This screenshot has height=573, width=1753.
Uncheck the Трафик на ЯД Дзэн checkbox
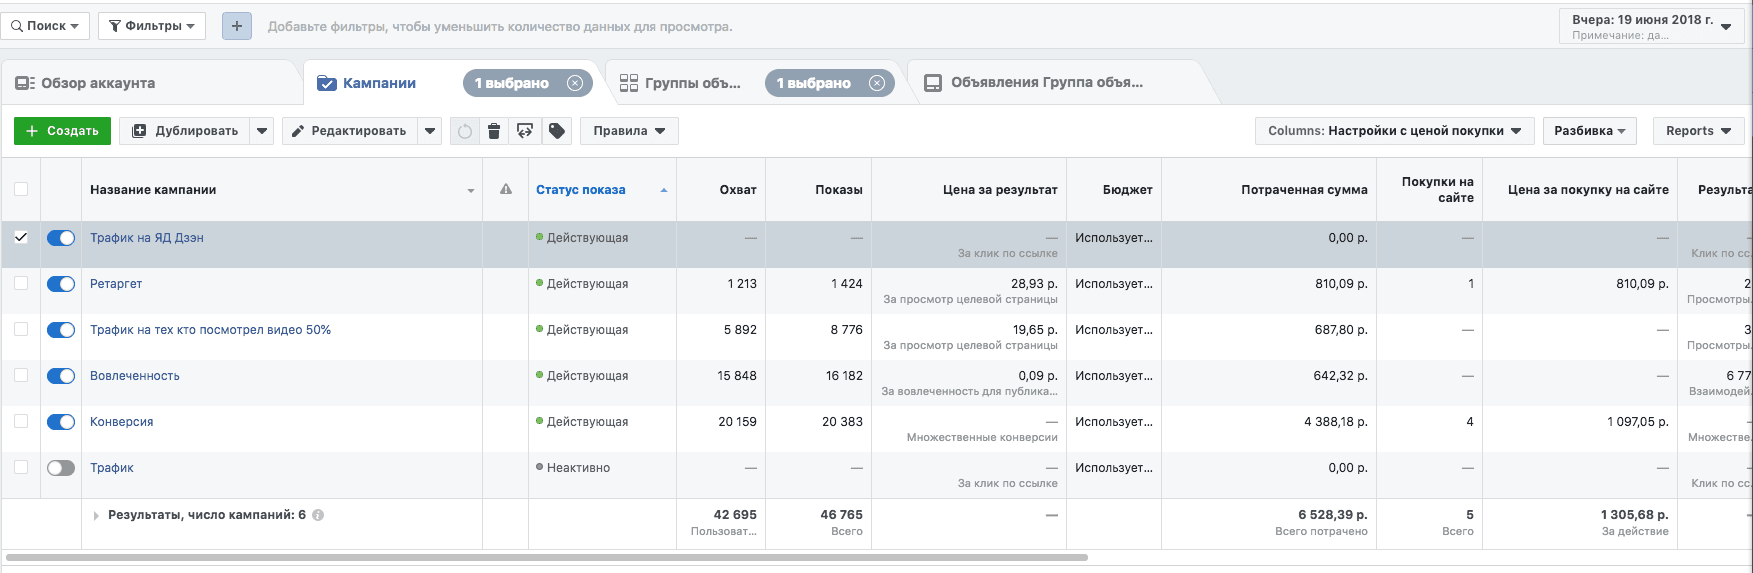(21, 237)
